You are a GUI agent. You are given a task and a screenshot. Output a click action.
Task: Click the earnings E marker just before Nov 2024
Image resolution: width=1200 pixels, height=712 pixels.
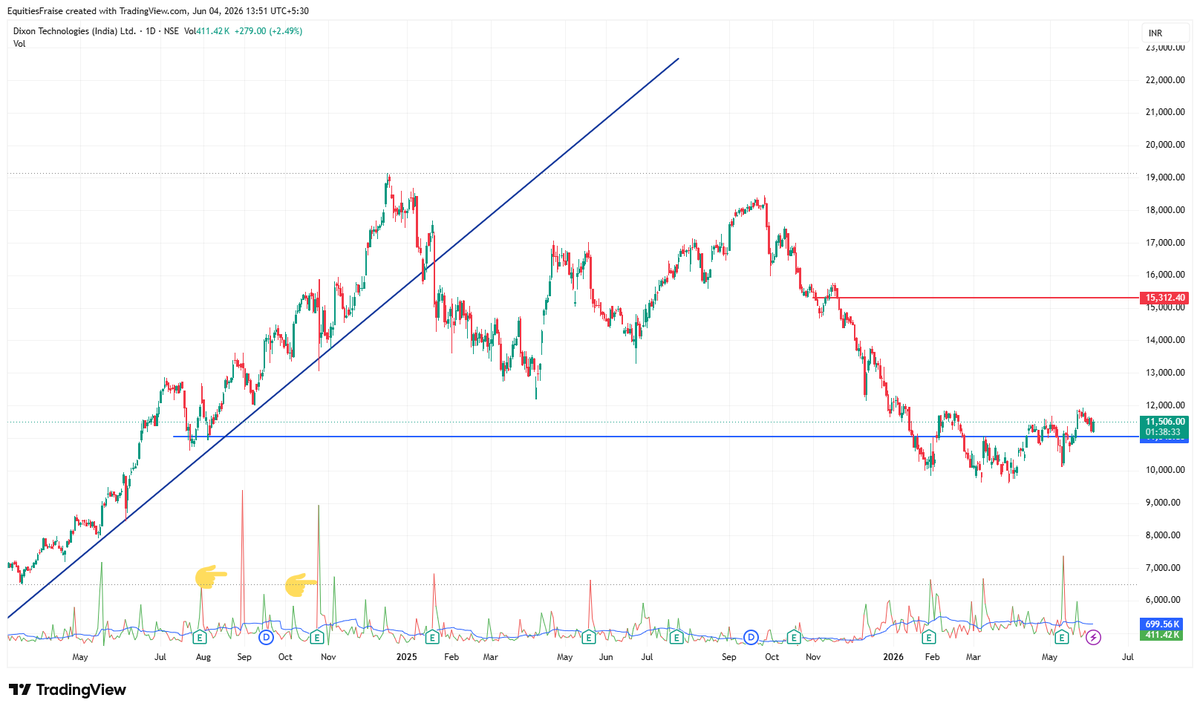click(x=317, y=636)
